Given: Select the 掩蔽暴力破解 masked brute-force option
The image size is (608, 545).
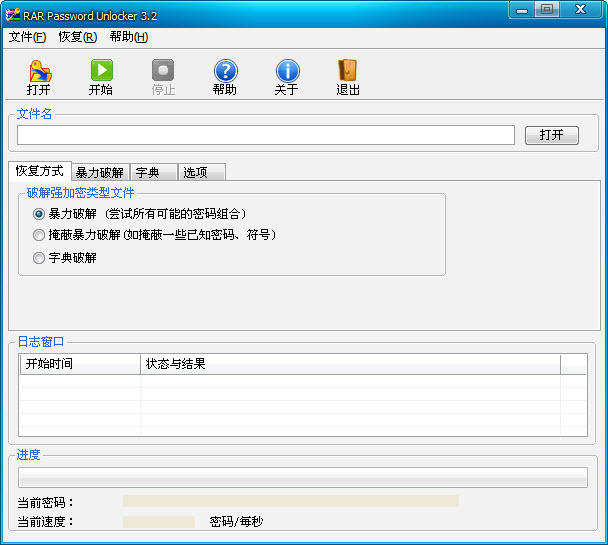Looking at the screenshot, I should click(39, 235).
